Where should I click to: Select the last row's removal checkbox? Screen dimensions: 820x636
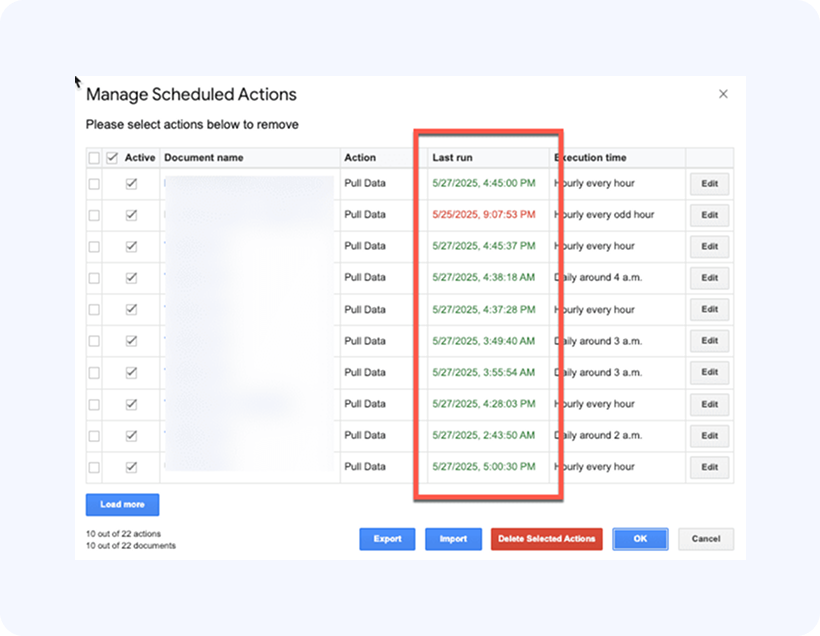94,467
